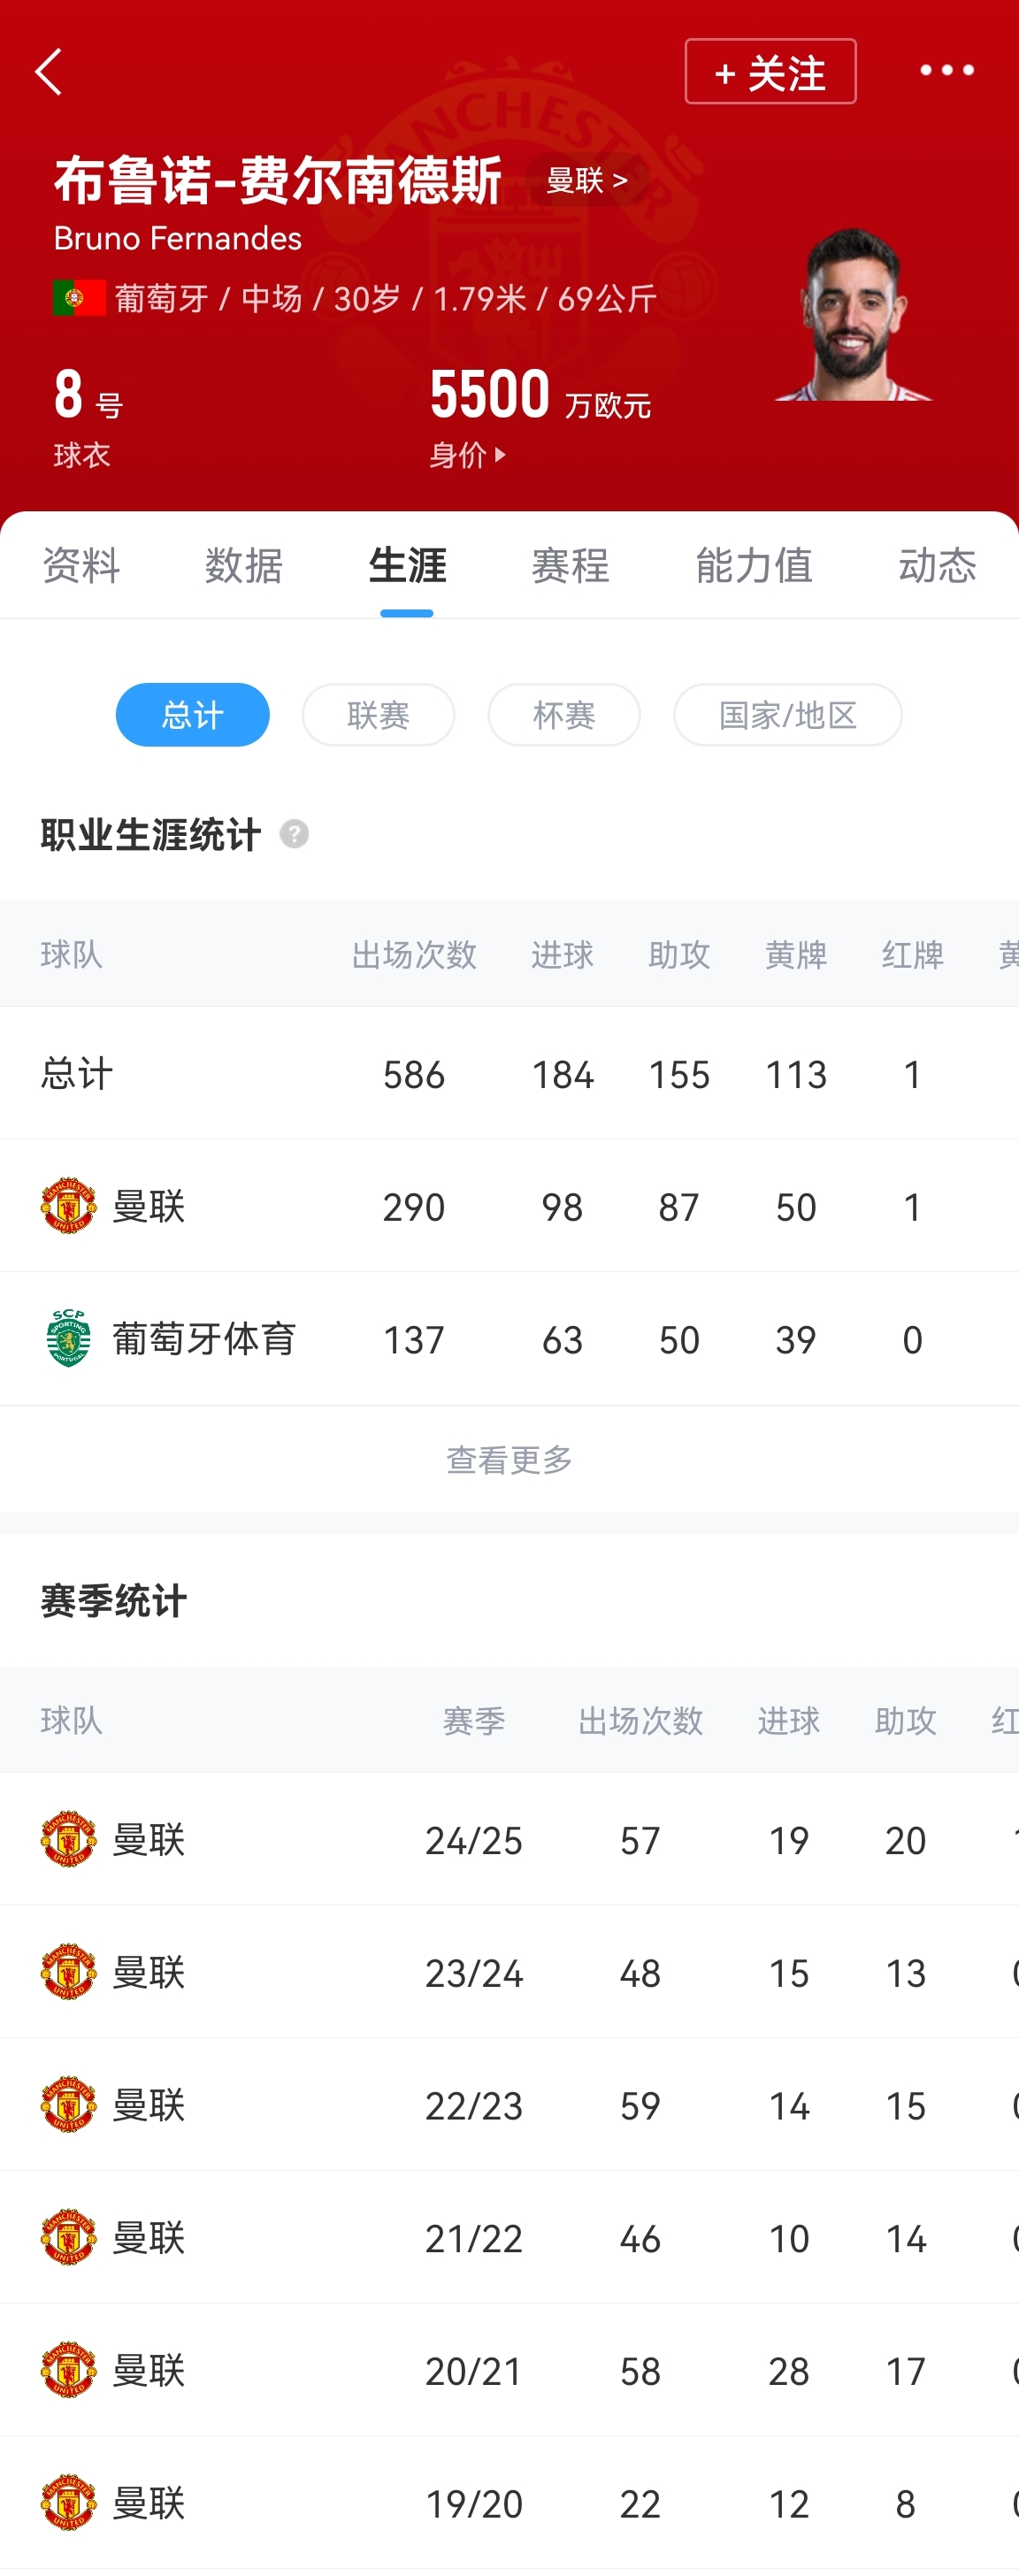
Task: Tap the crest in the 24/25 season row
Action: pyautogui.click(x=68, y=1839)
